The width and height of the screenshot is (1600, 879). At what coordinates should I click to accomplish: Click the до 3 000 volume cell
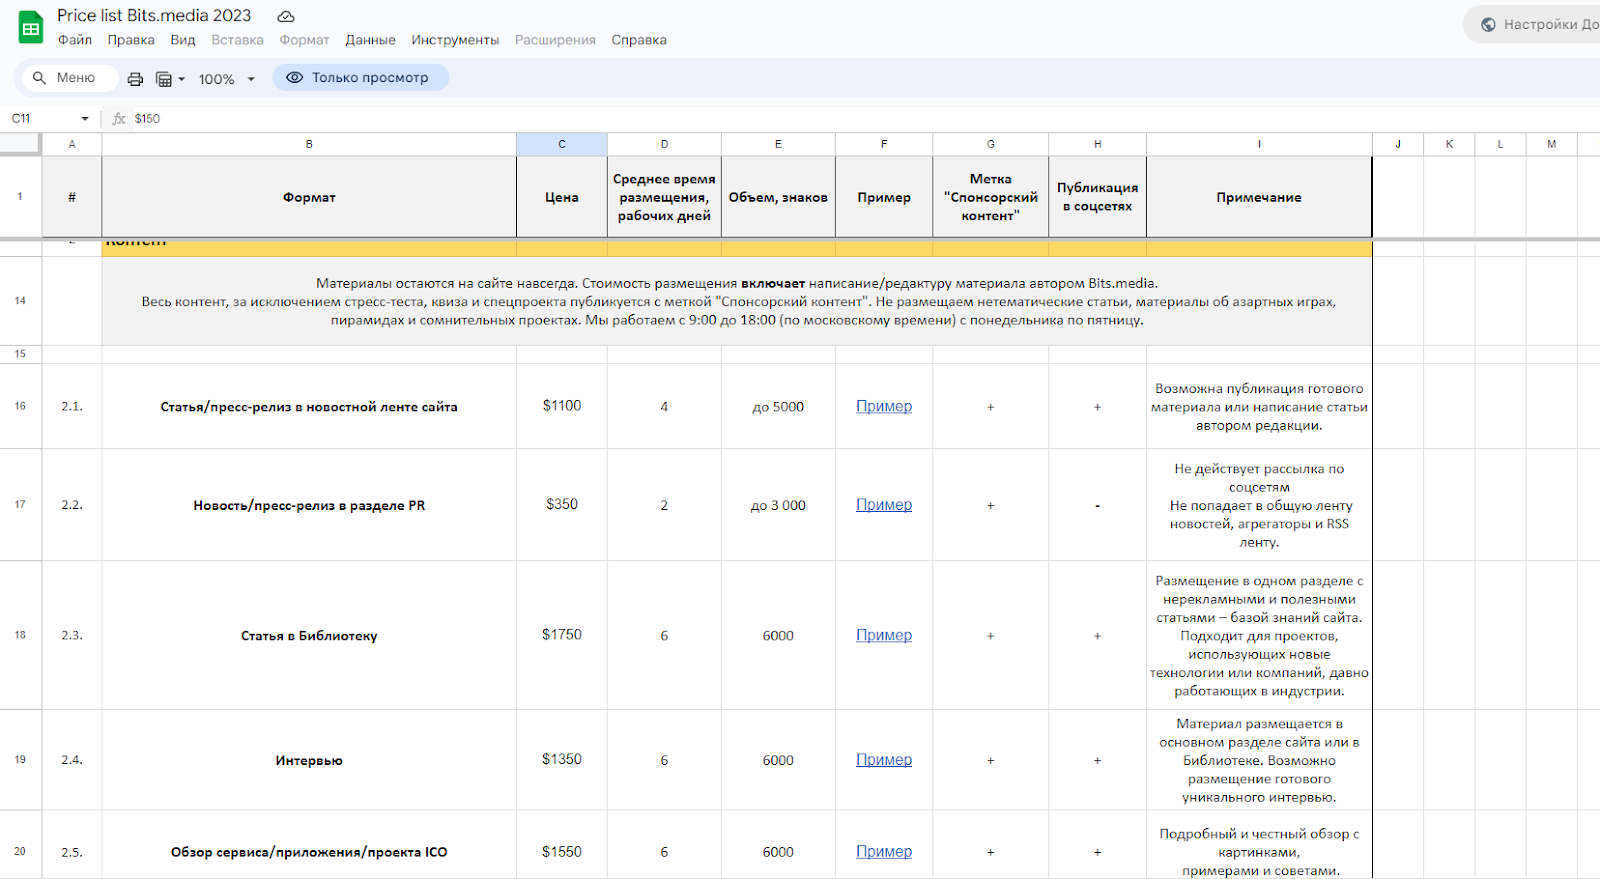coord(778,505)
